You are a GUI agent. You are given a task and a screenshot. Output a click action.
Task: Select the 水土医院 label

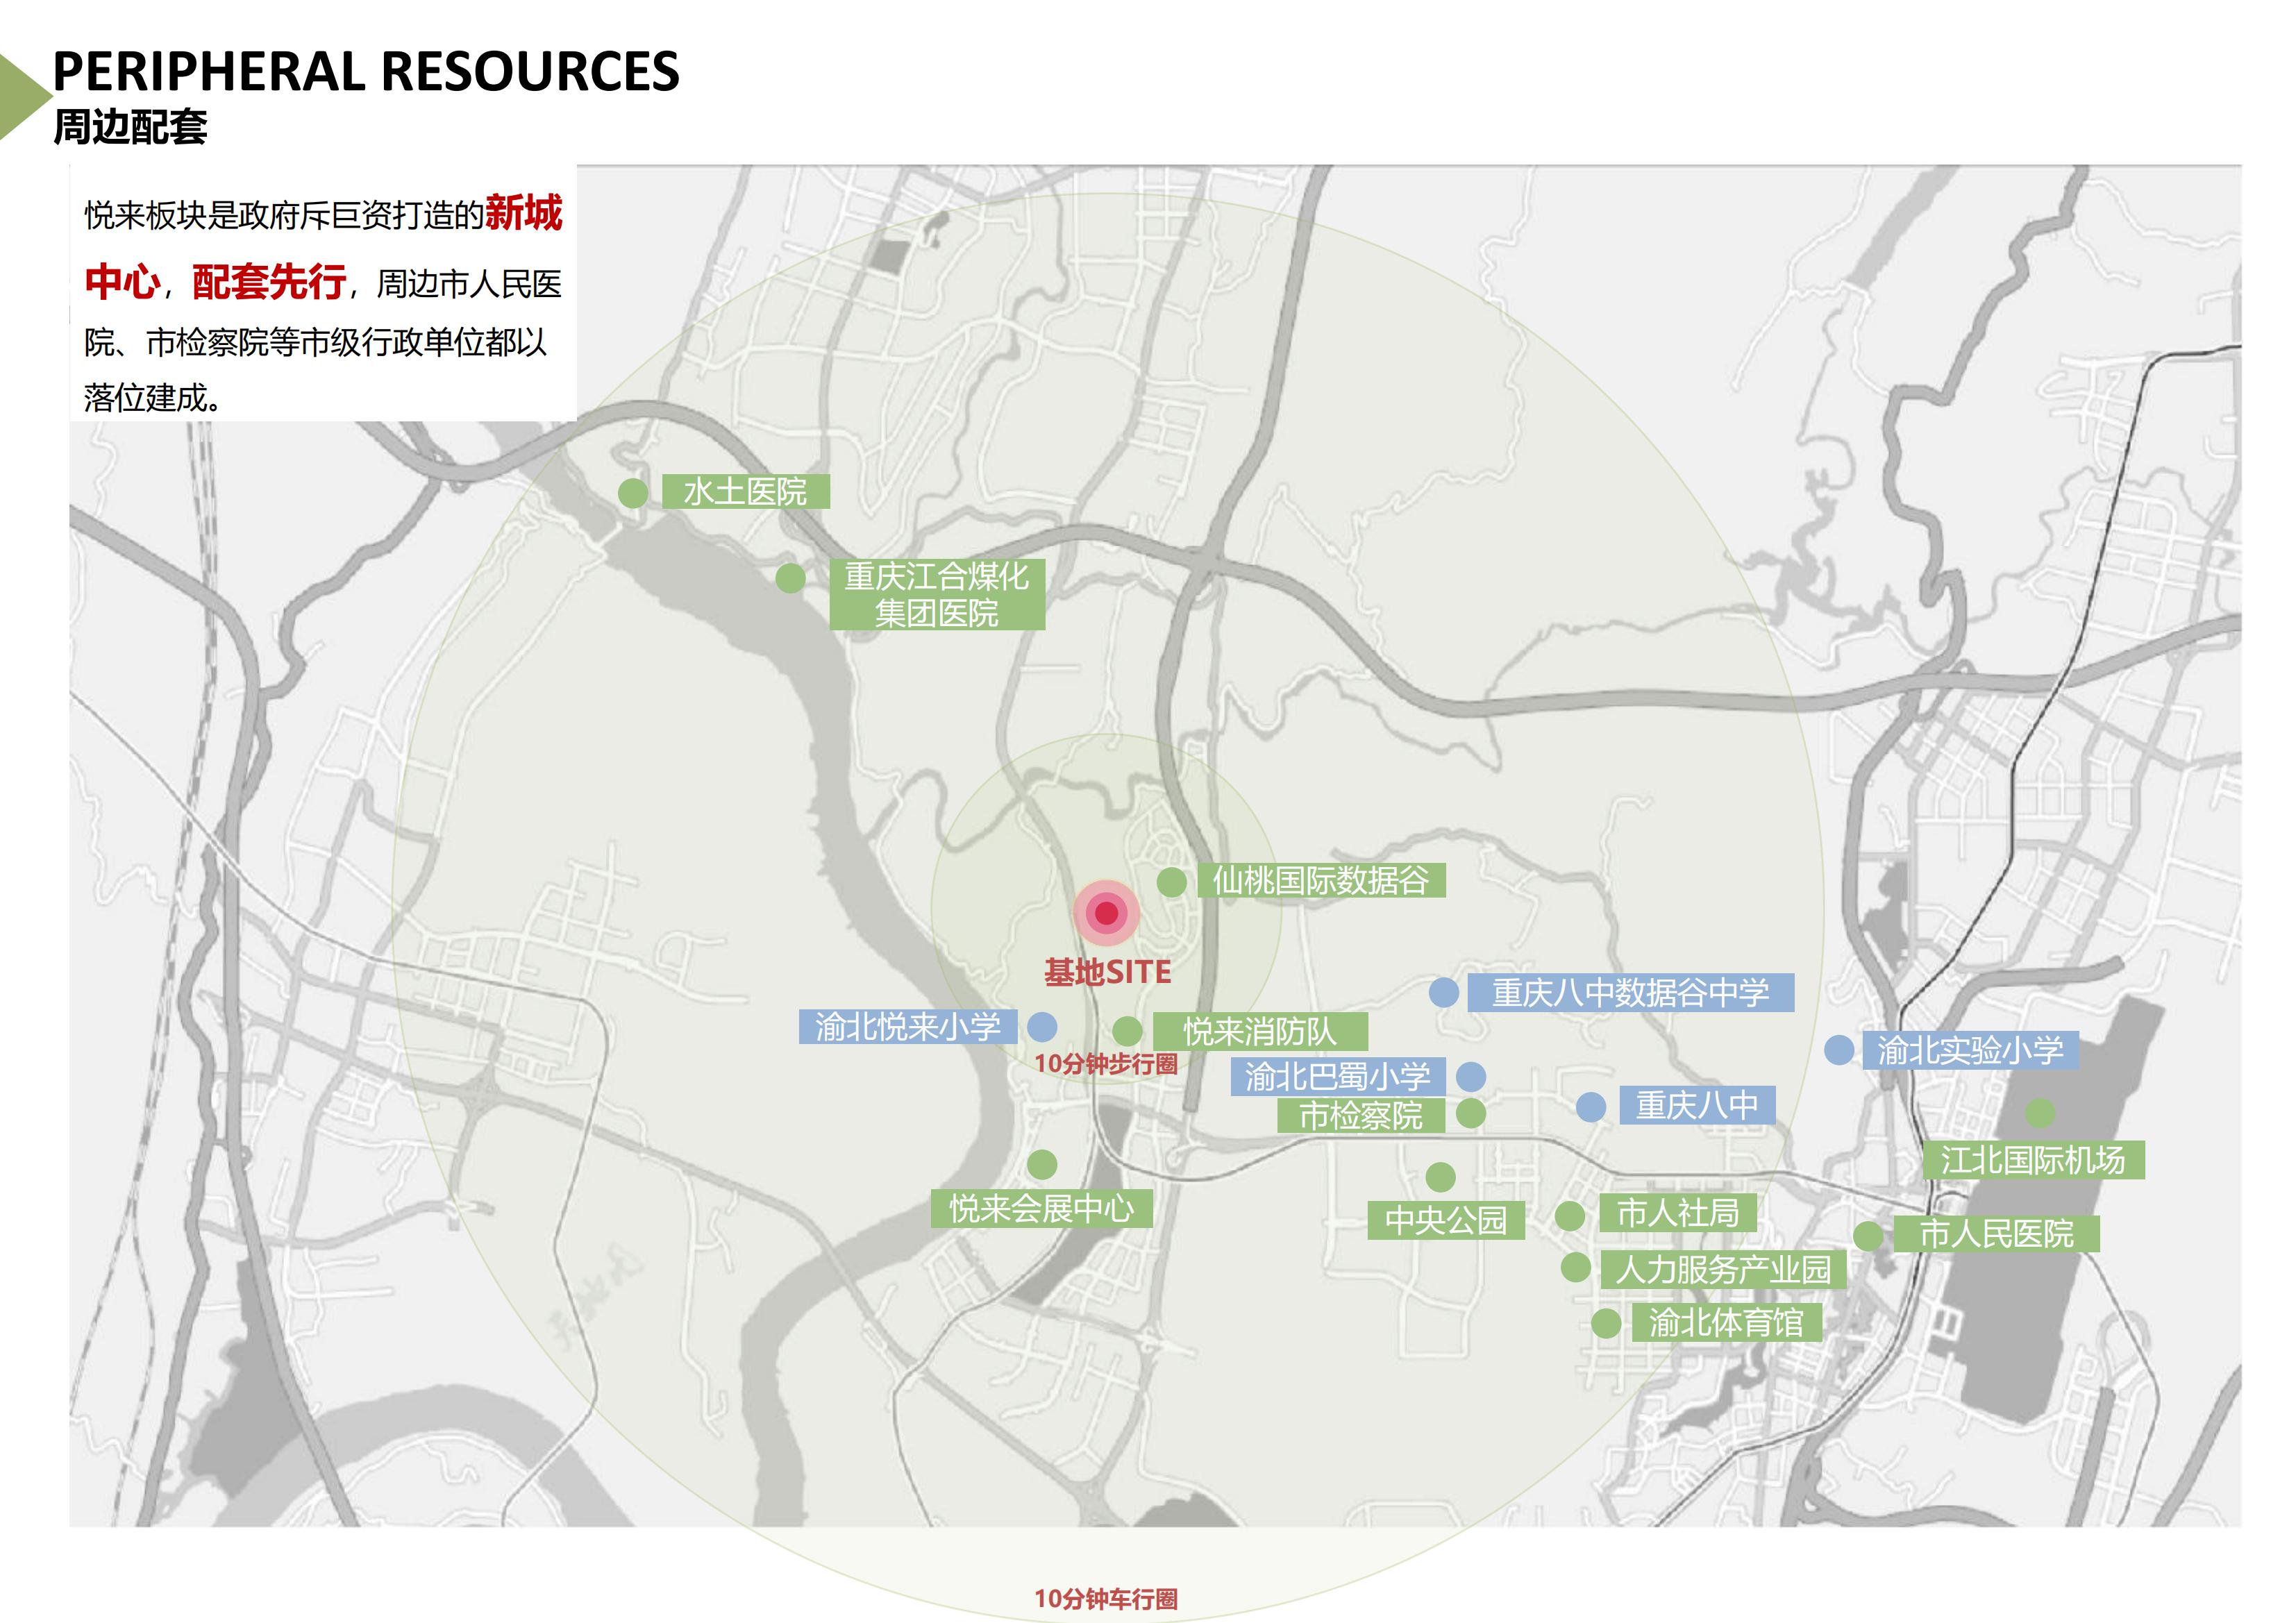(x=746, y=492)
